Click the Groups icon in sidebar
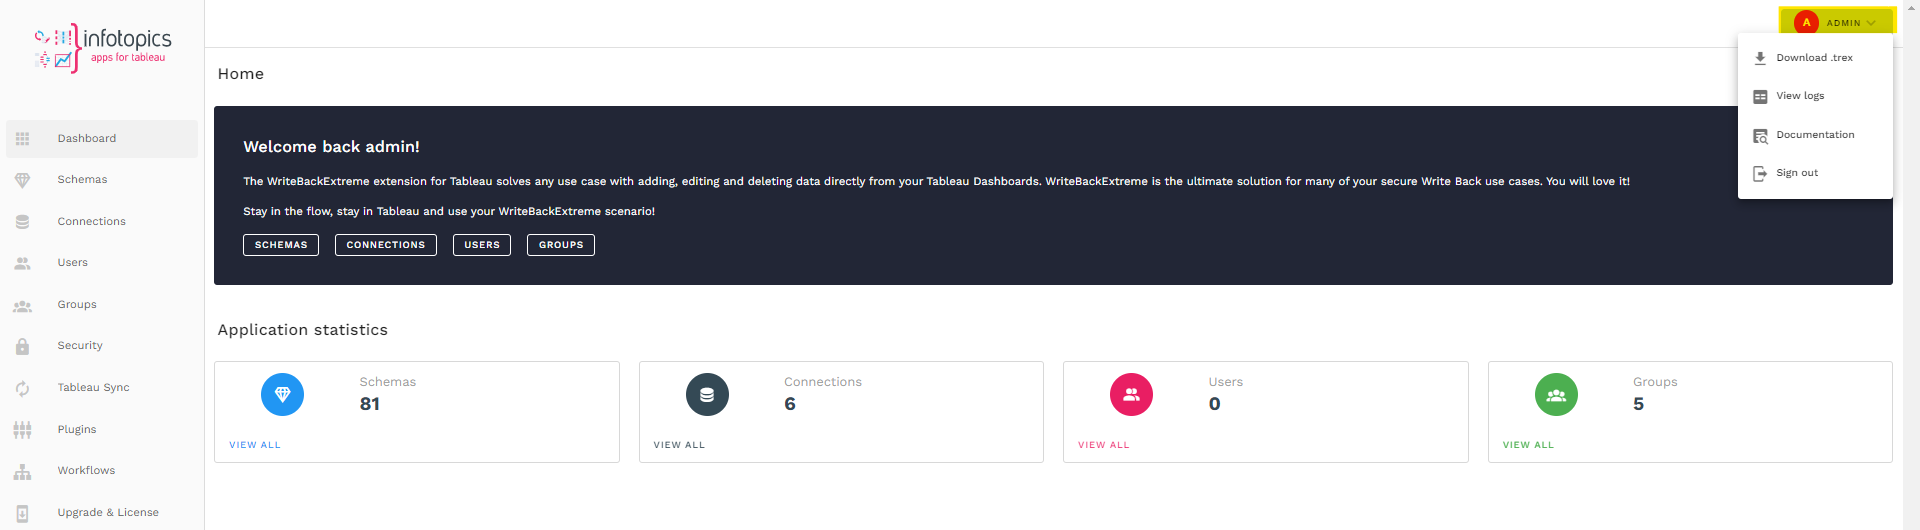This screenshot has height=530, width=1920. point(22,305)
